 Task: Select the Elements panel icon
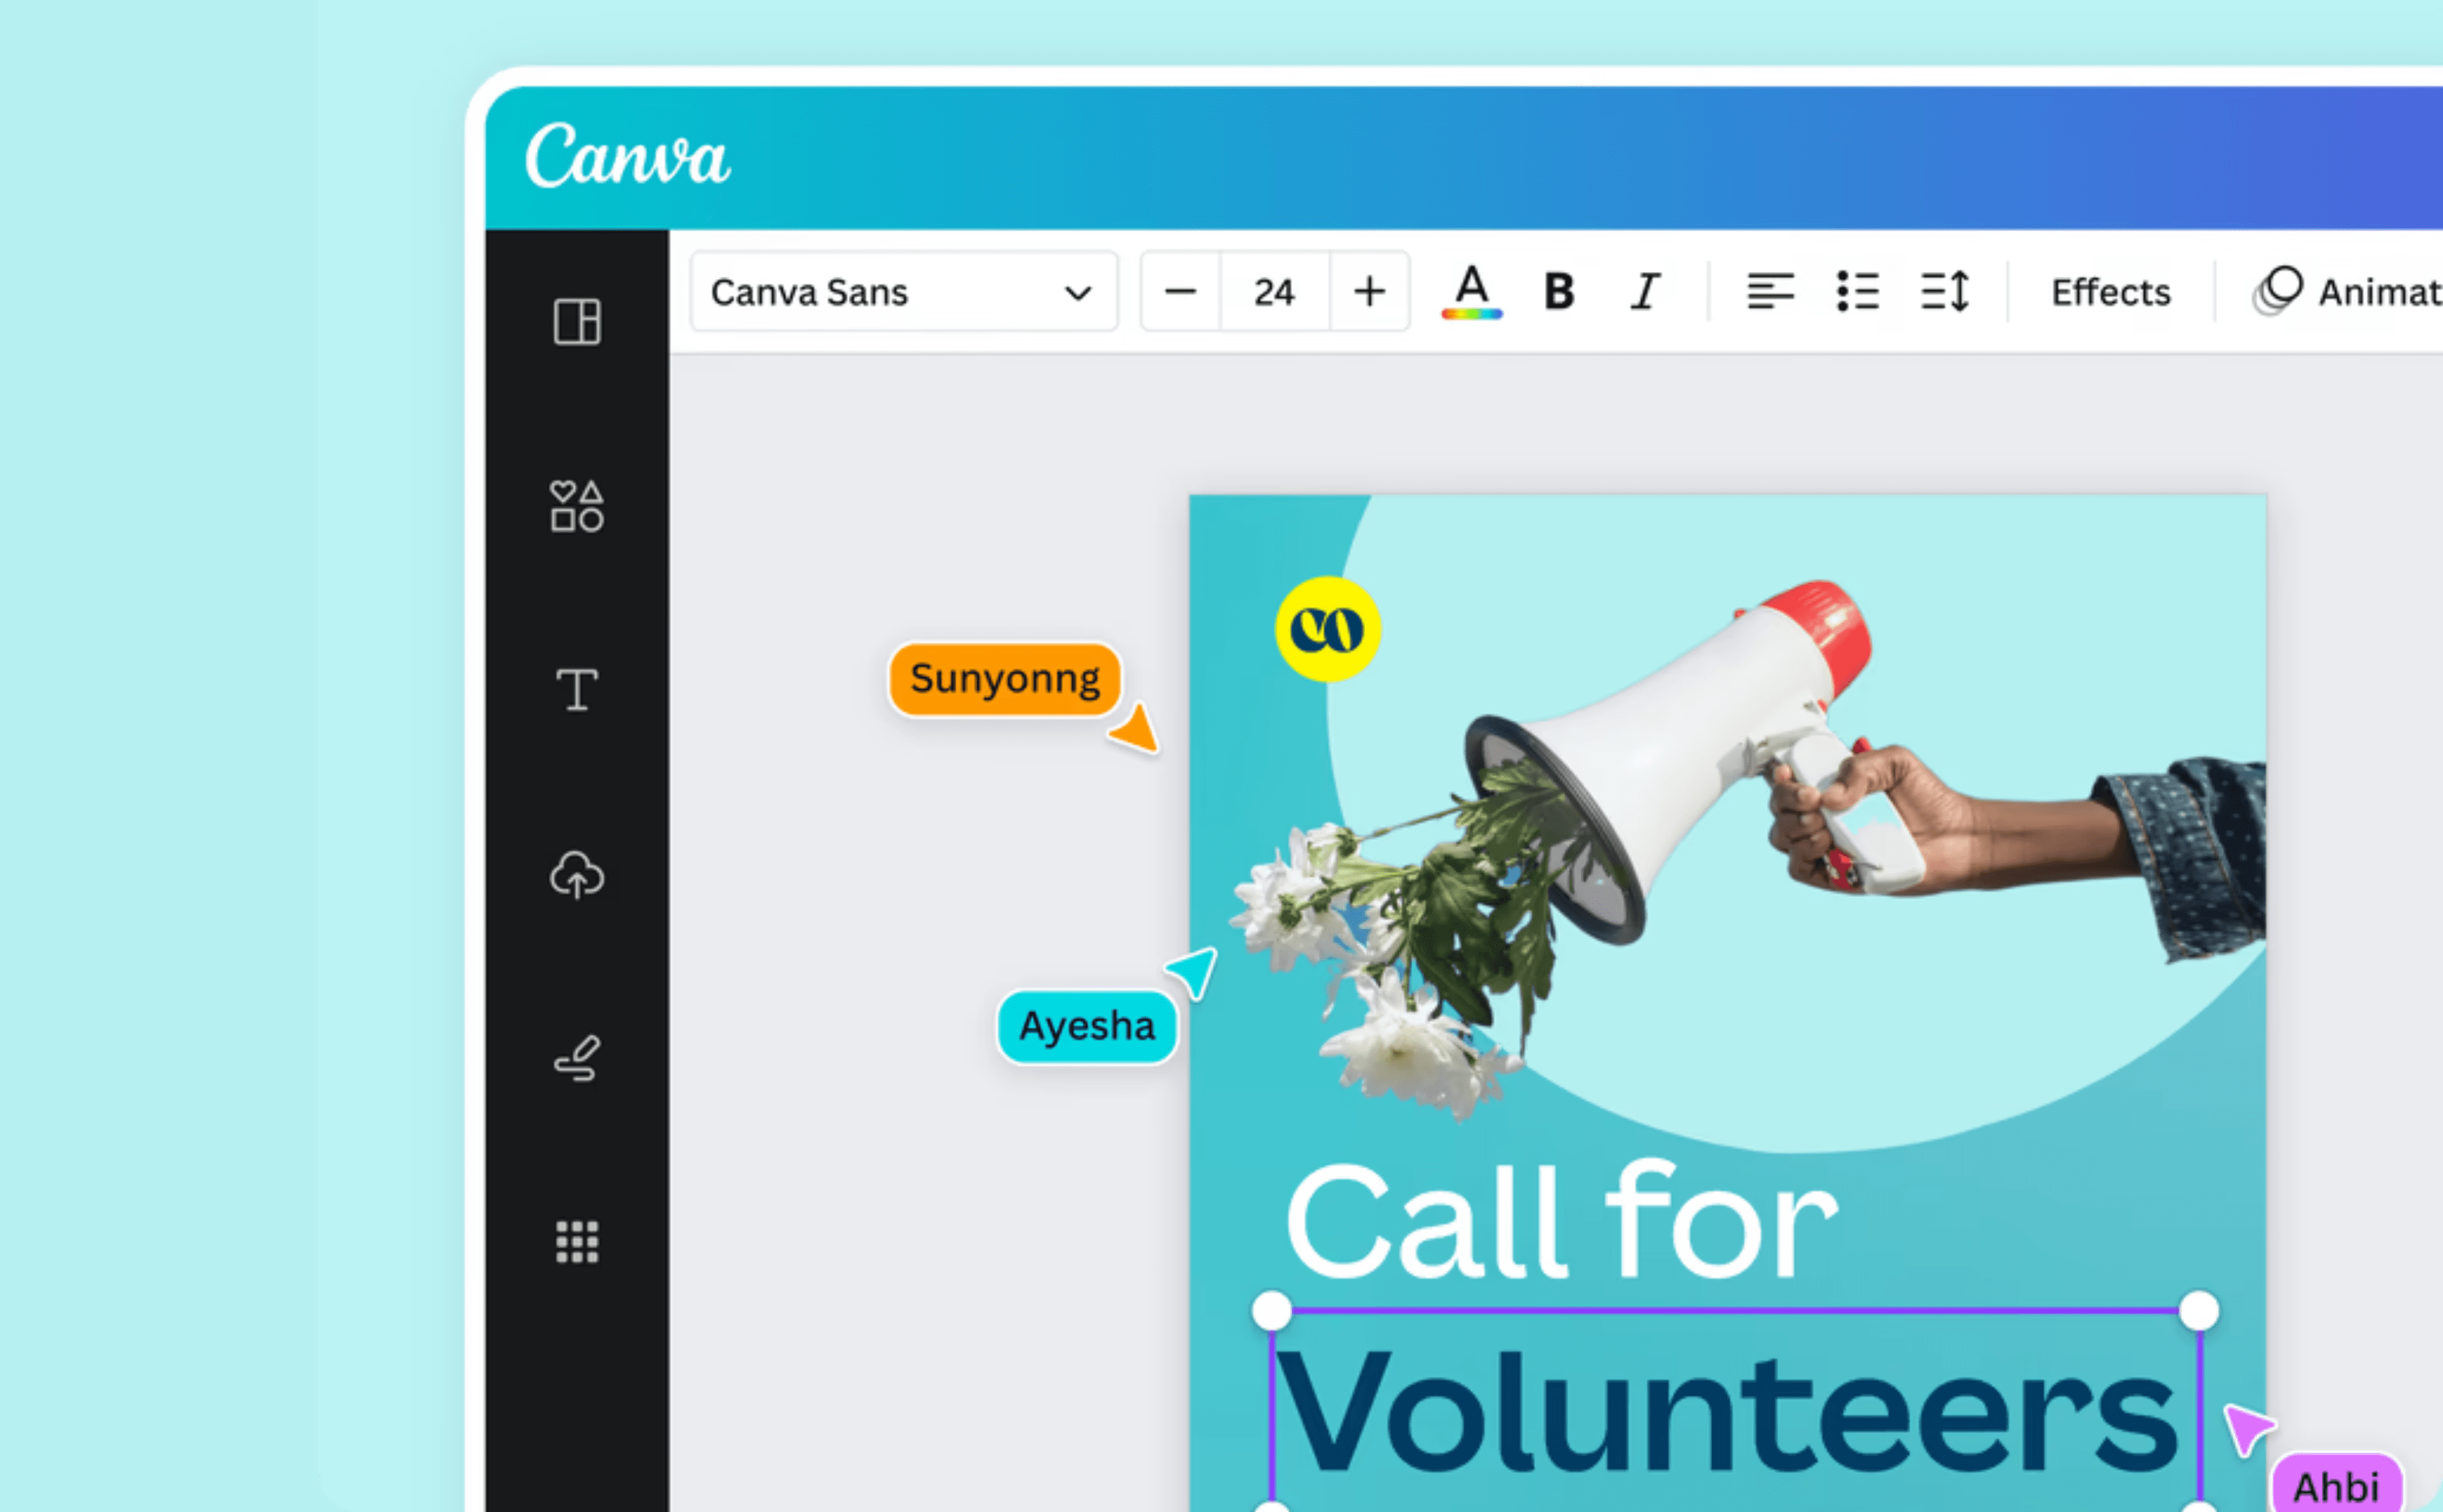(x=576, y=506)
